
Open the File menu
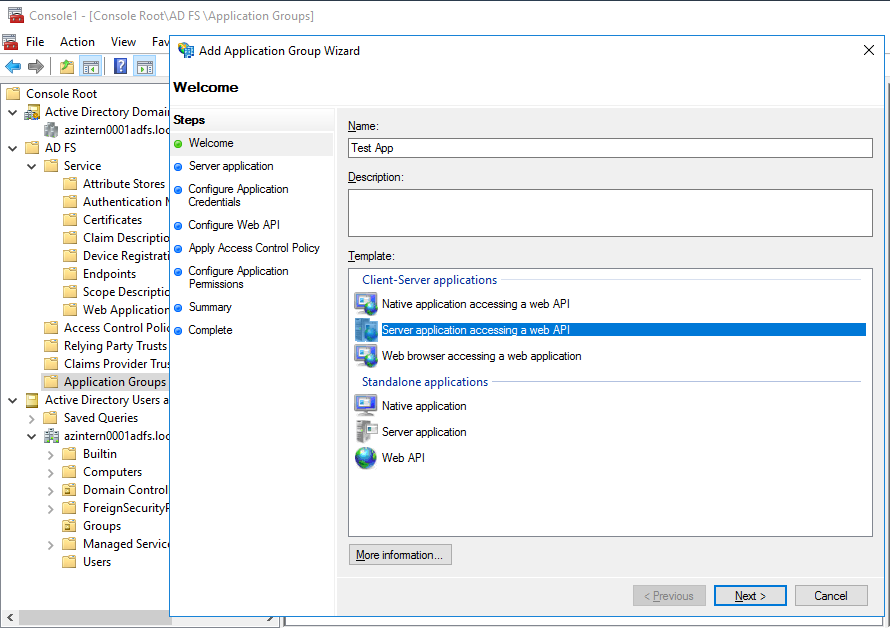[35, 42]
